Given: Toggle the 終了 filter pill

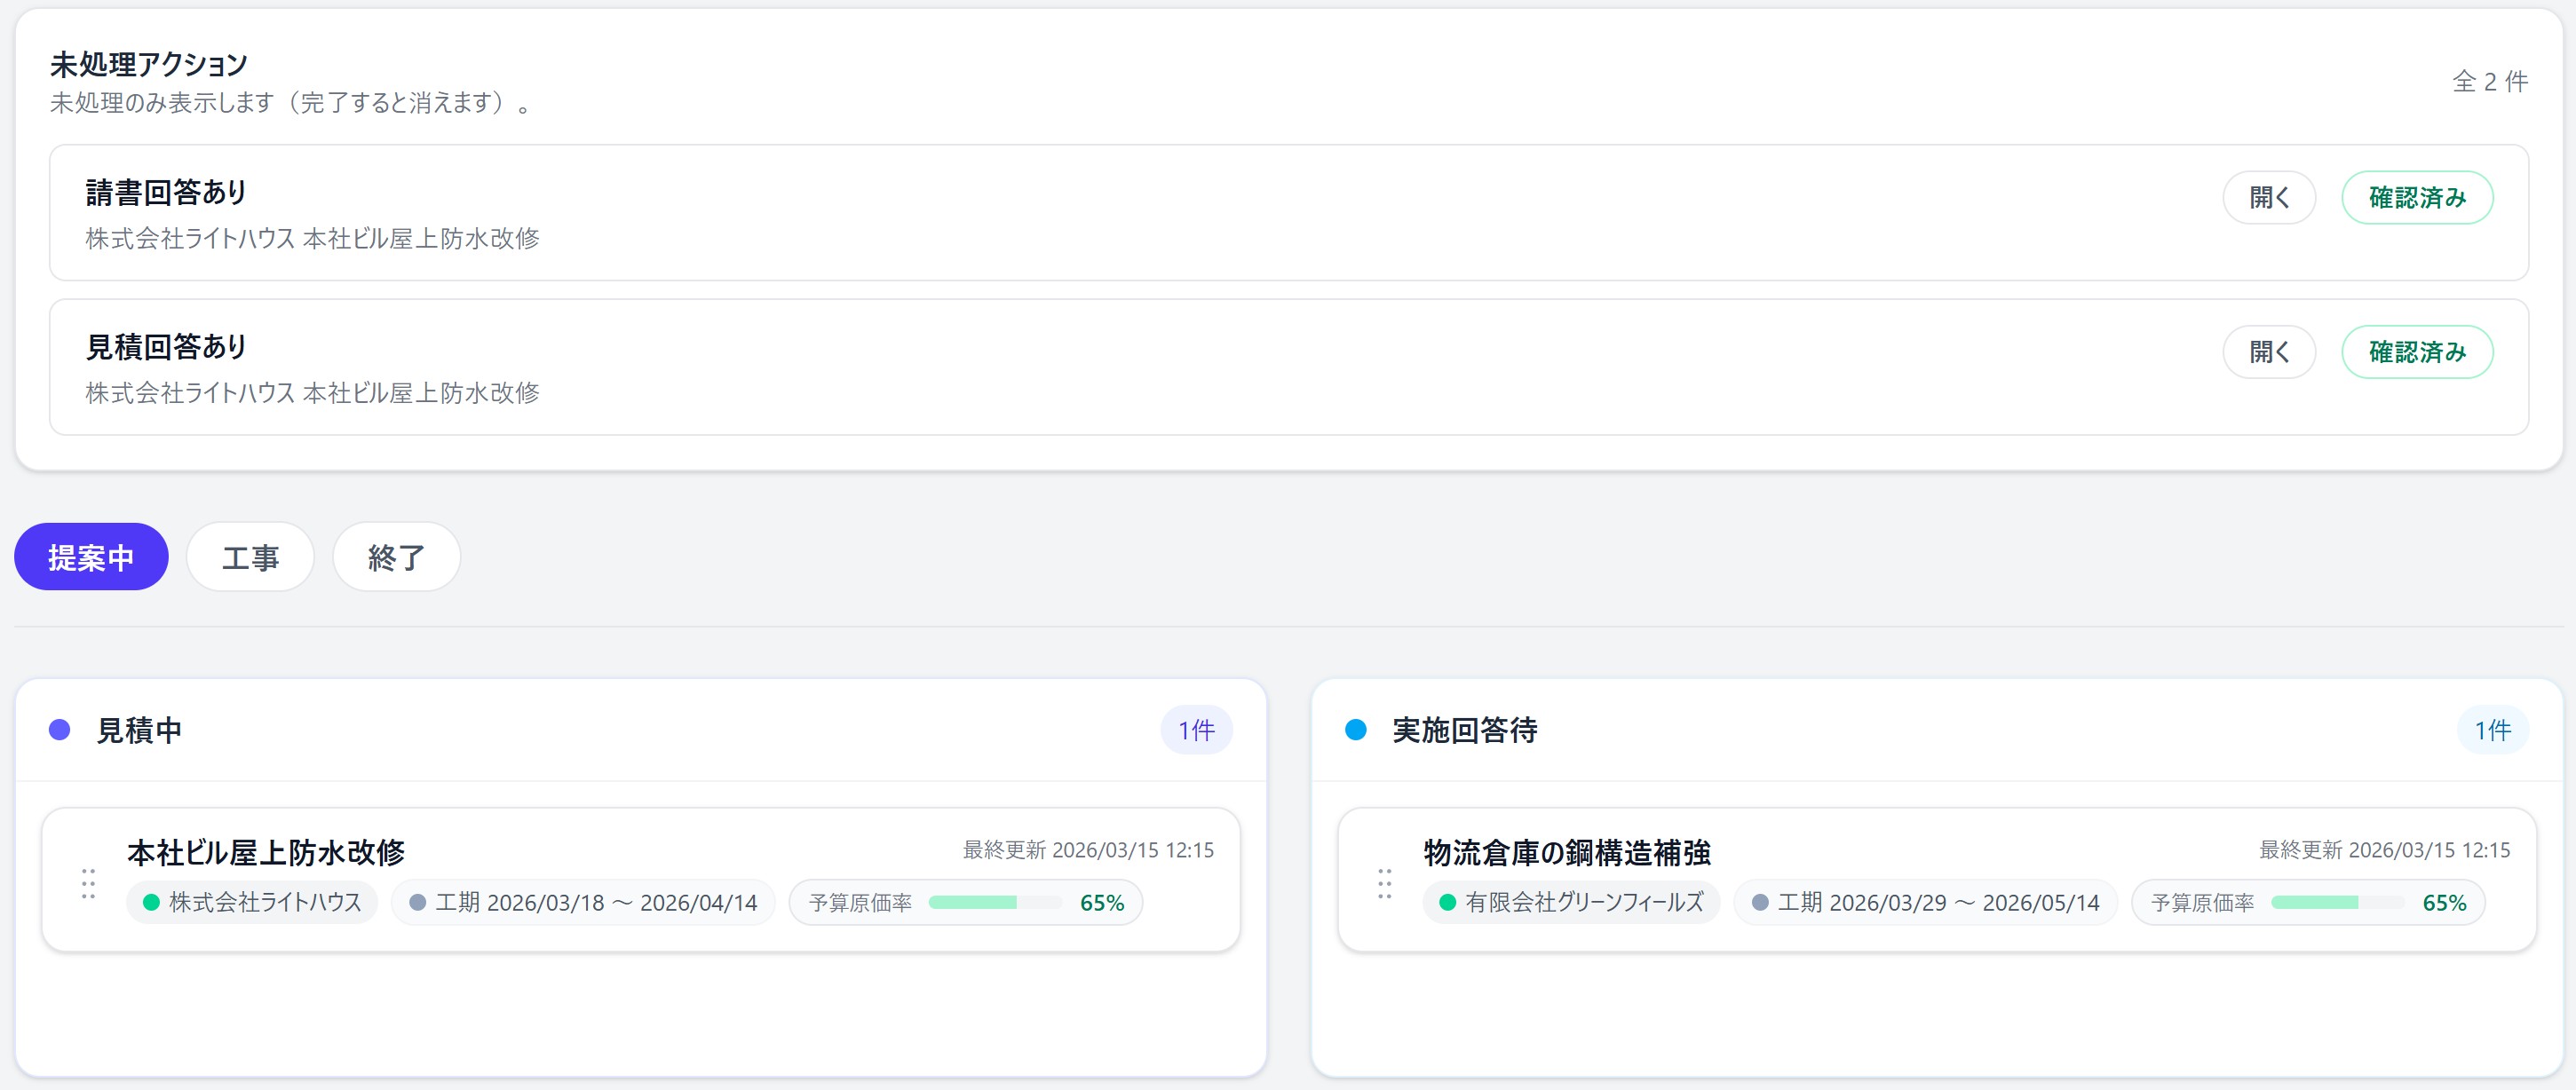Looking at the screenshot, I should tap(396, 557).
